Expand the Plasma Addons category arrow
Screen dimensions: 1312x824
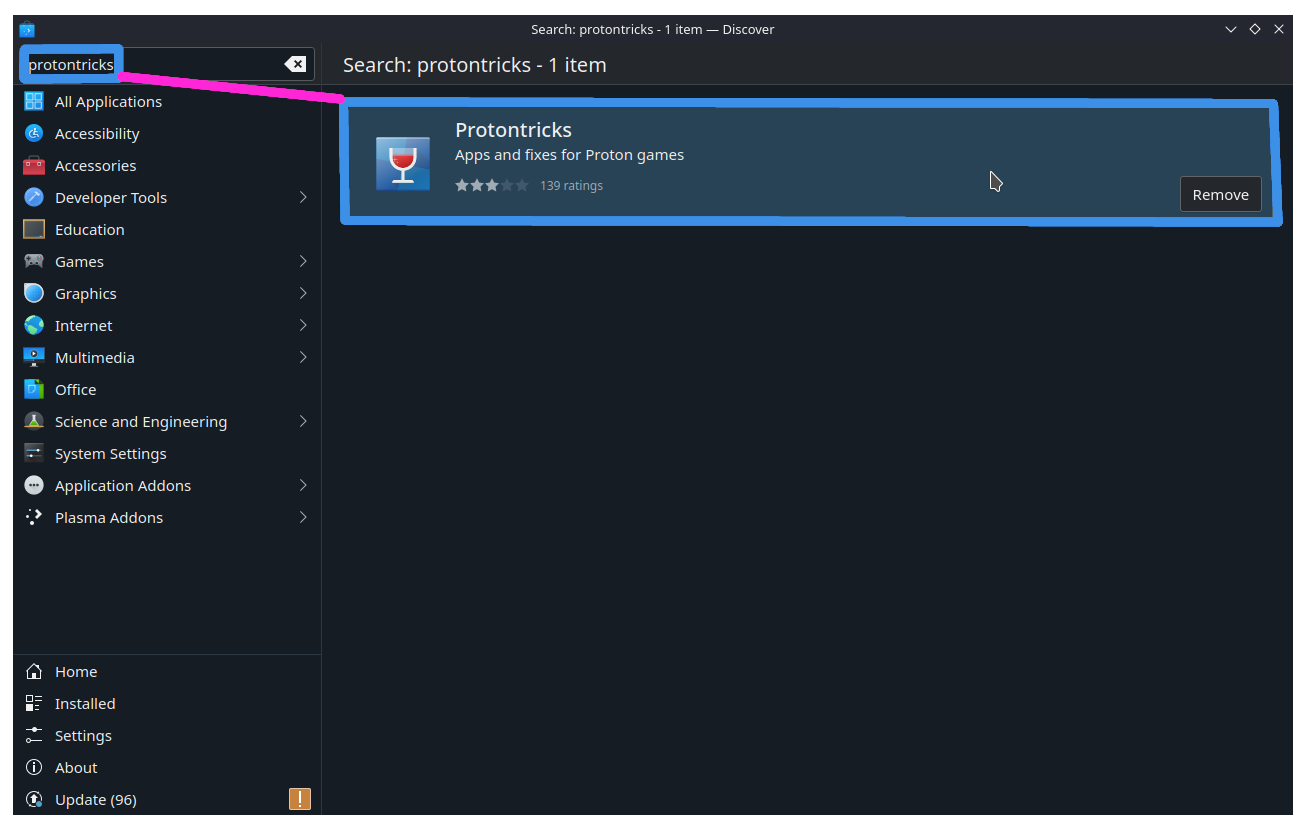click(303, 517)
